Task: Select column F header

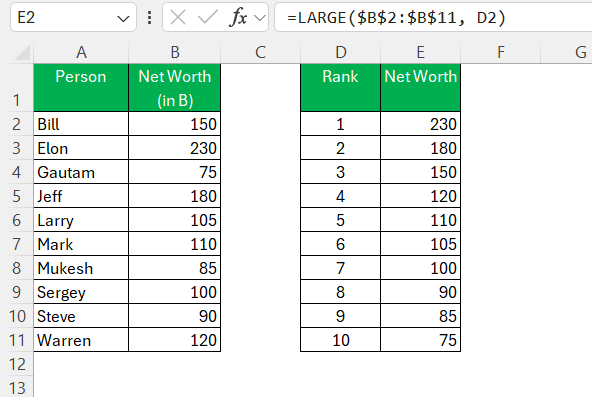Action: click(x=501, y=52)
